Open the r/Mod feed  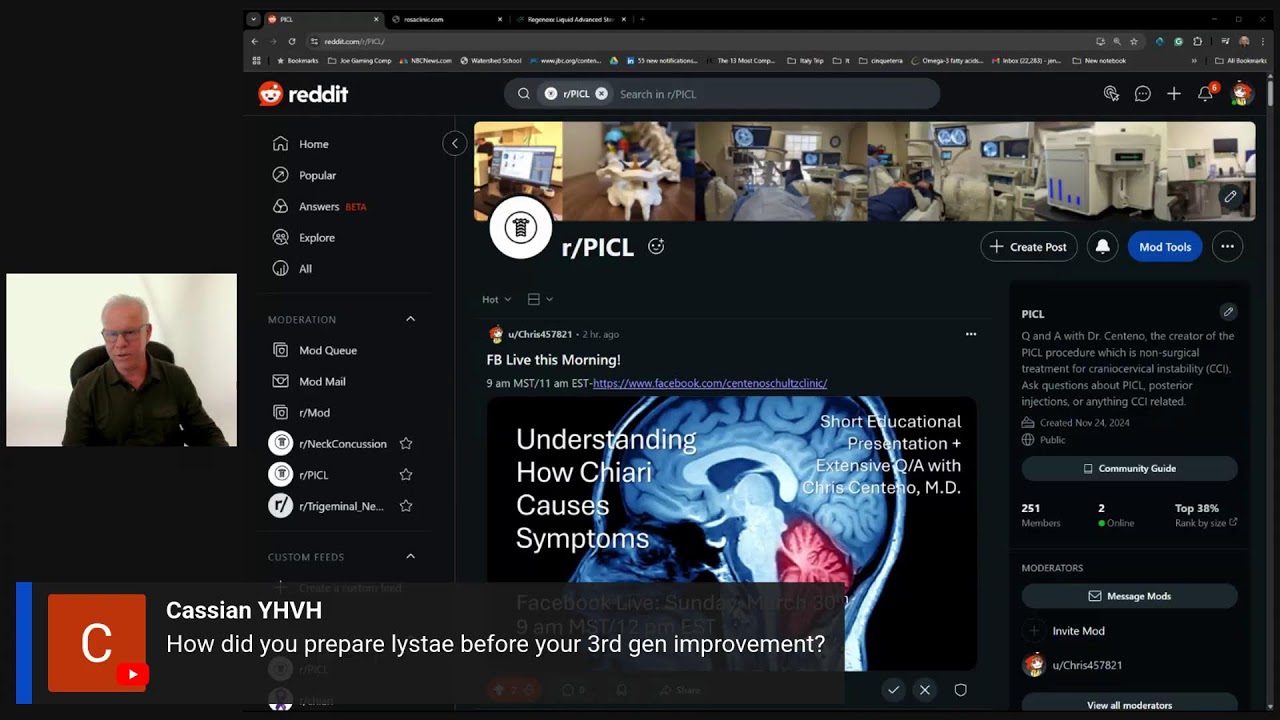[314, 412]
